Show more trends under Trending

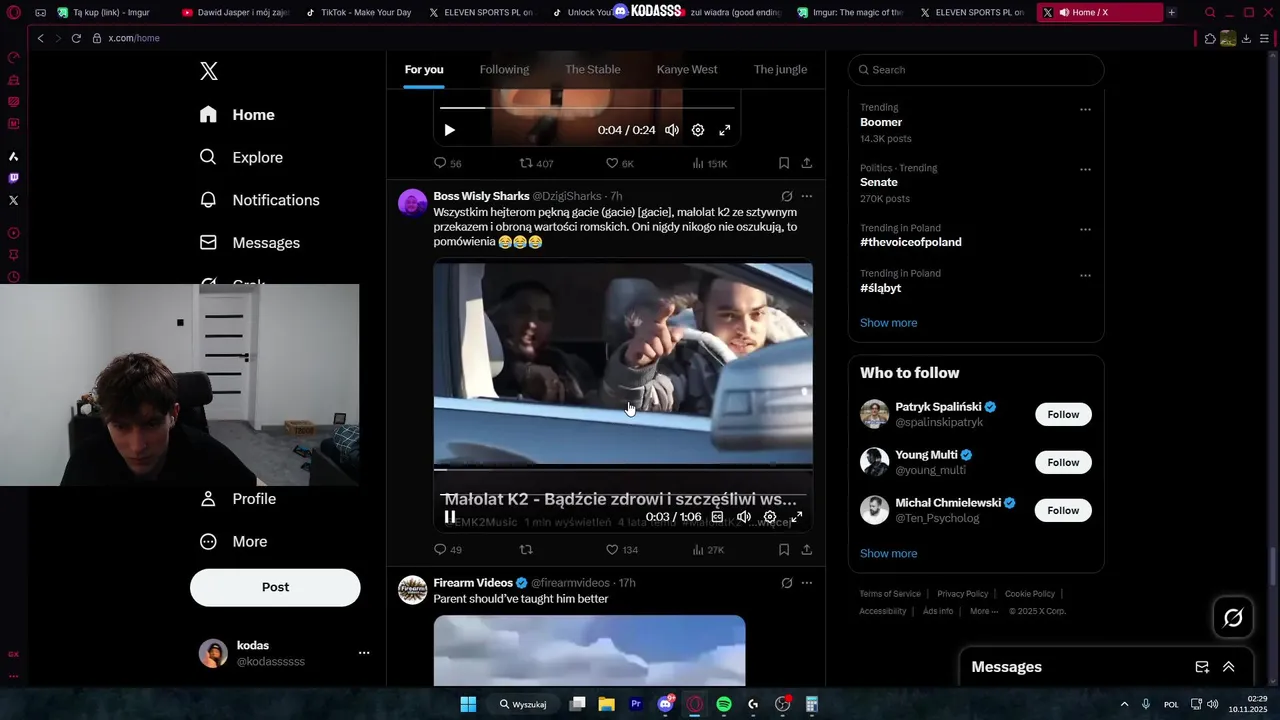pos(888,323)
